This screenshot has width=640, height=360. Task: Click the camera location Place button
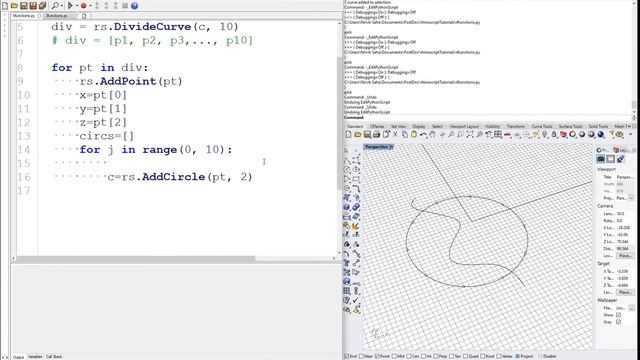(624, 256)
